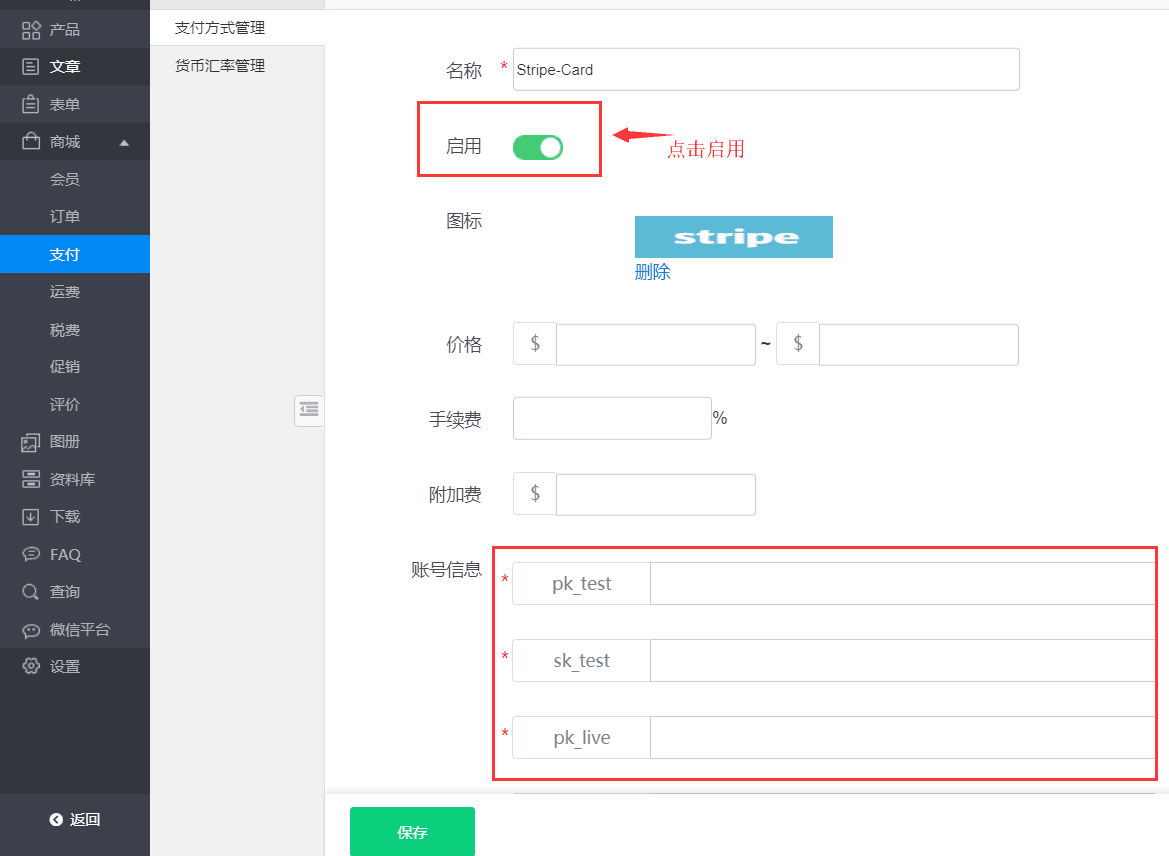The image size is (1169, 856).
Task: Select 订单 orders in sidebar submenu
Action: tap(65, 217)
